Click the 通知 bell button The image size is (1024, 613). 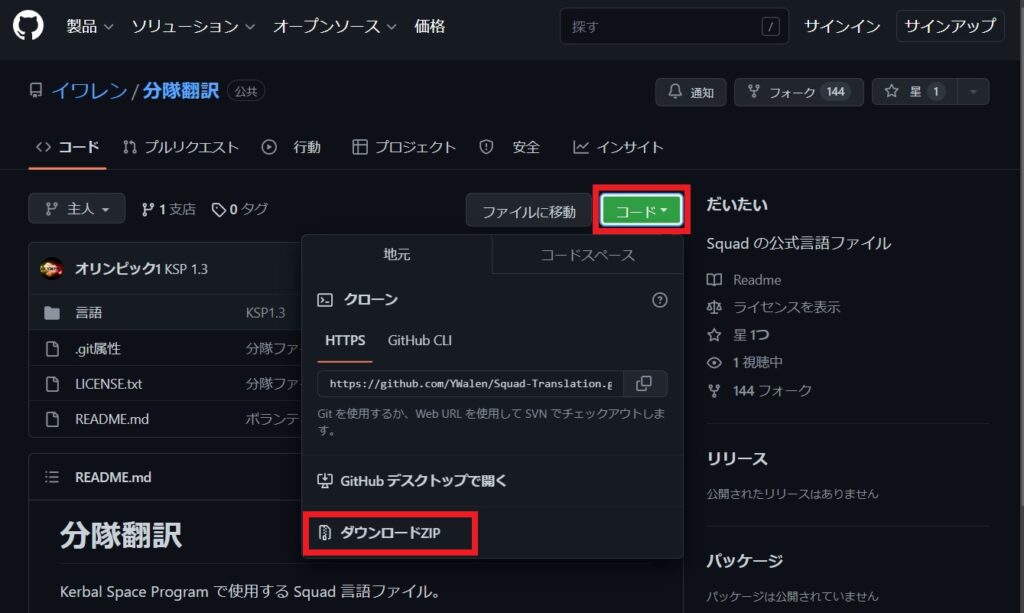coord(691,92)
